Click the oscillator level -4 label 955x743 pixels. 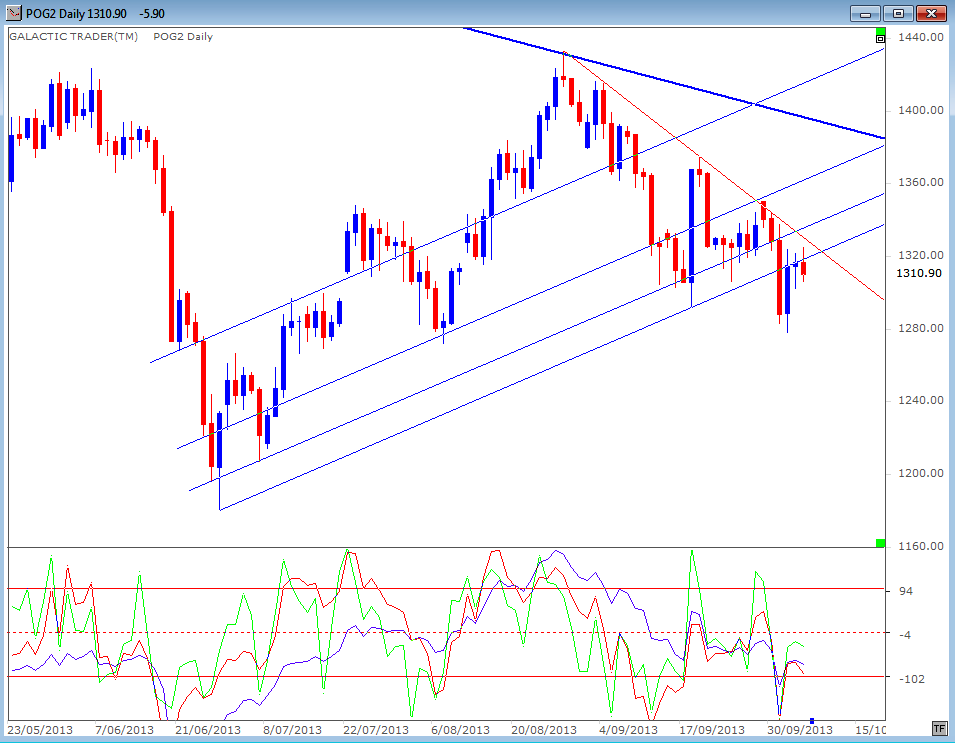(x=905, y=635)
